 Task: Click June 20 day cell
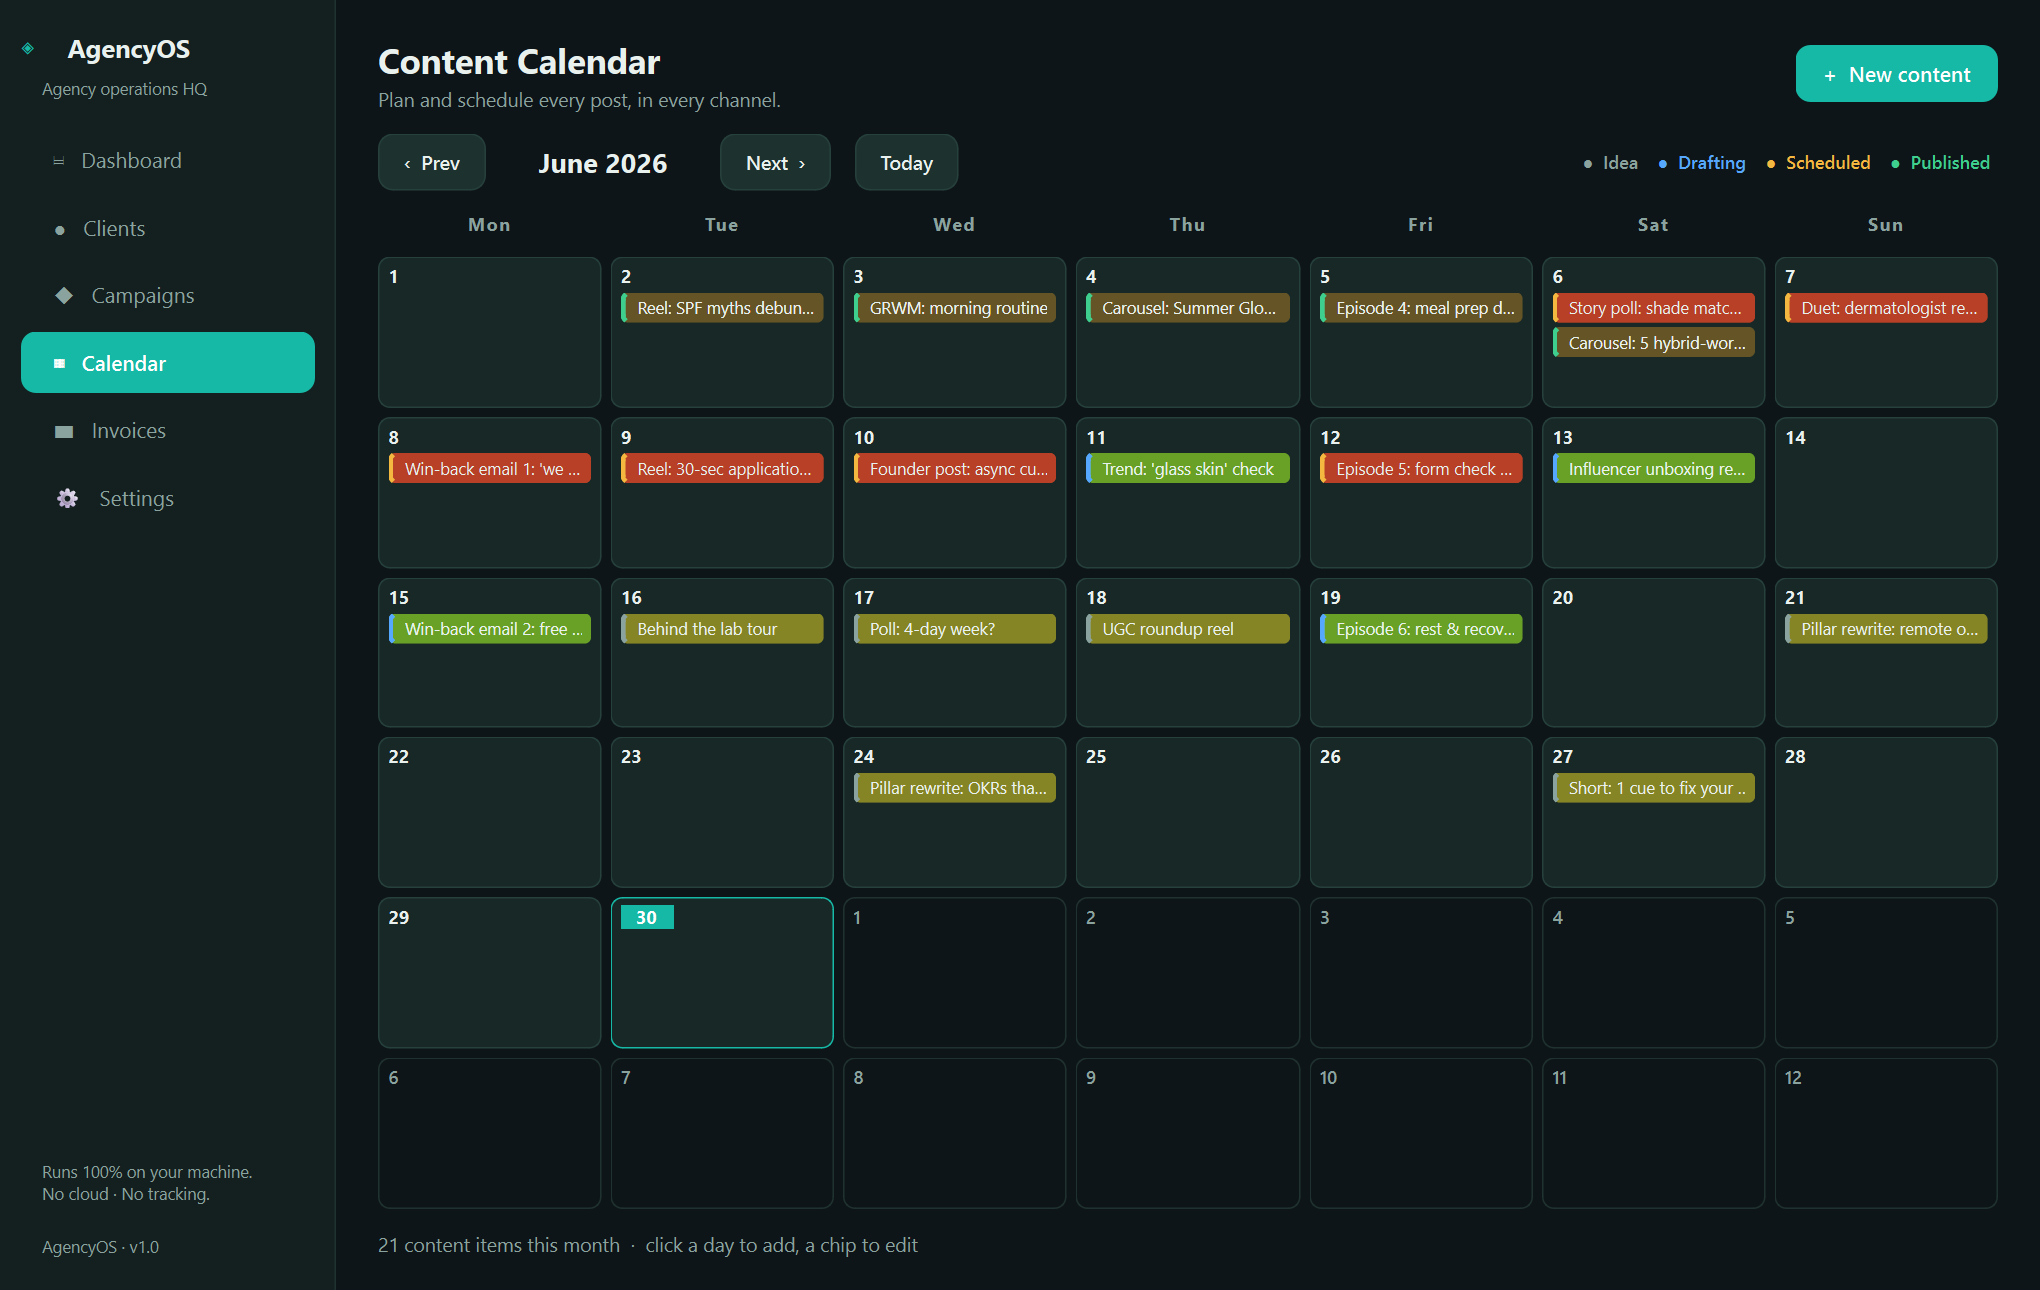[x=1654, y=653]
